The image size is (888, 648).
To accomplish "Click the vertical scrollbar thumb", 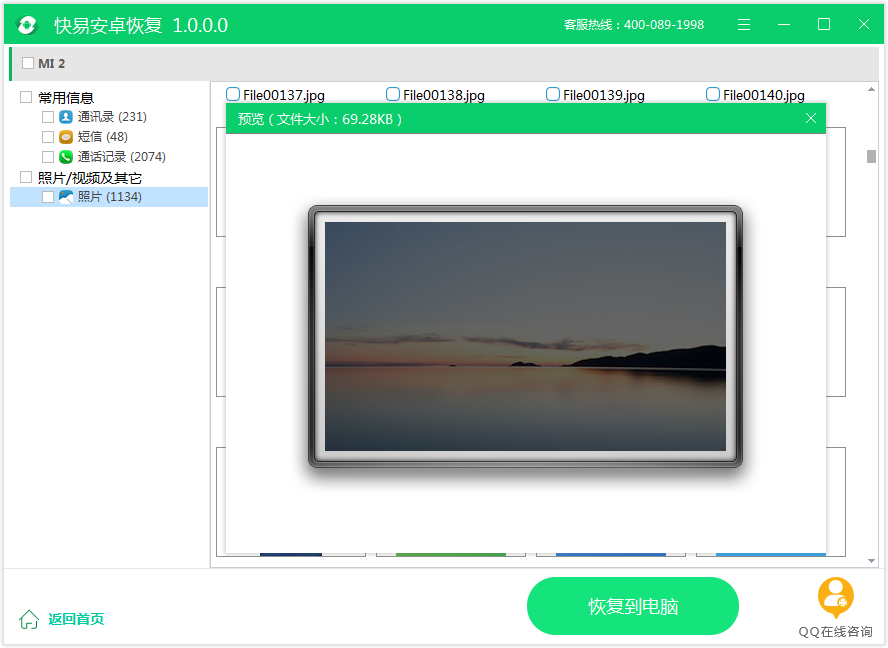I will click(x=871, y=156).
